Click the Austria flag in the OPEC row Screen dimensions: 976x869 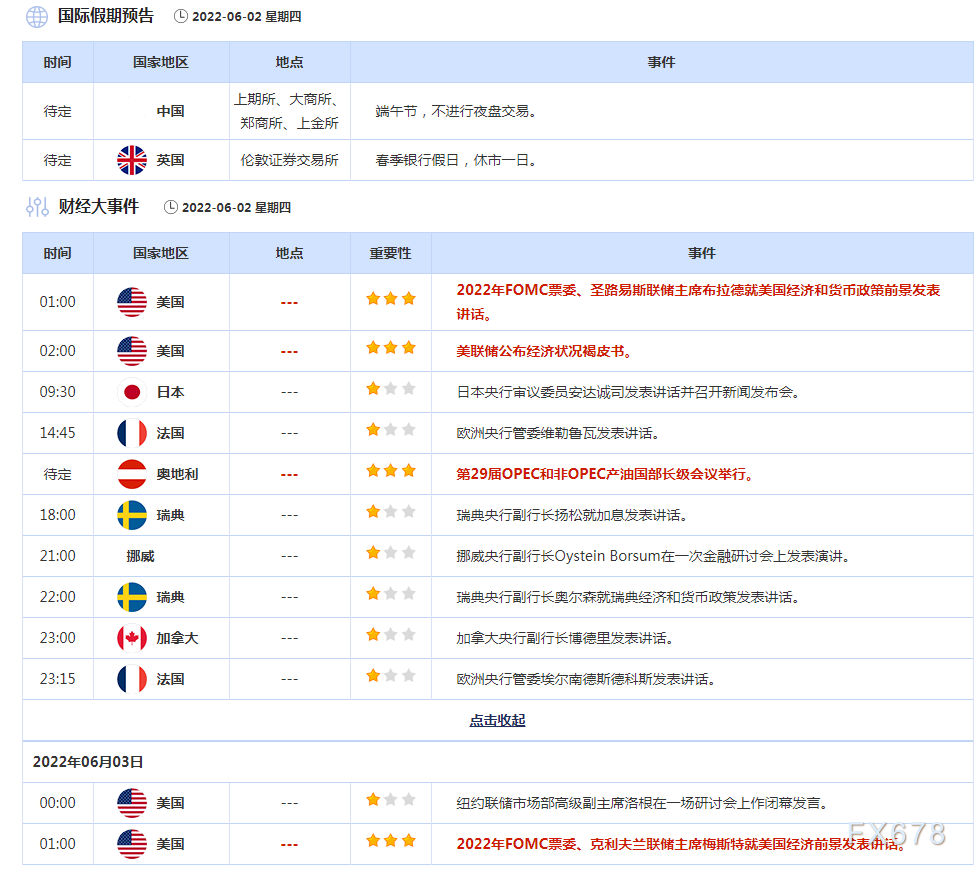point(132,474)
